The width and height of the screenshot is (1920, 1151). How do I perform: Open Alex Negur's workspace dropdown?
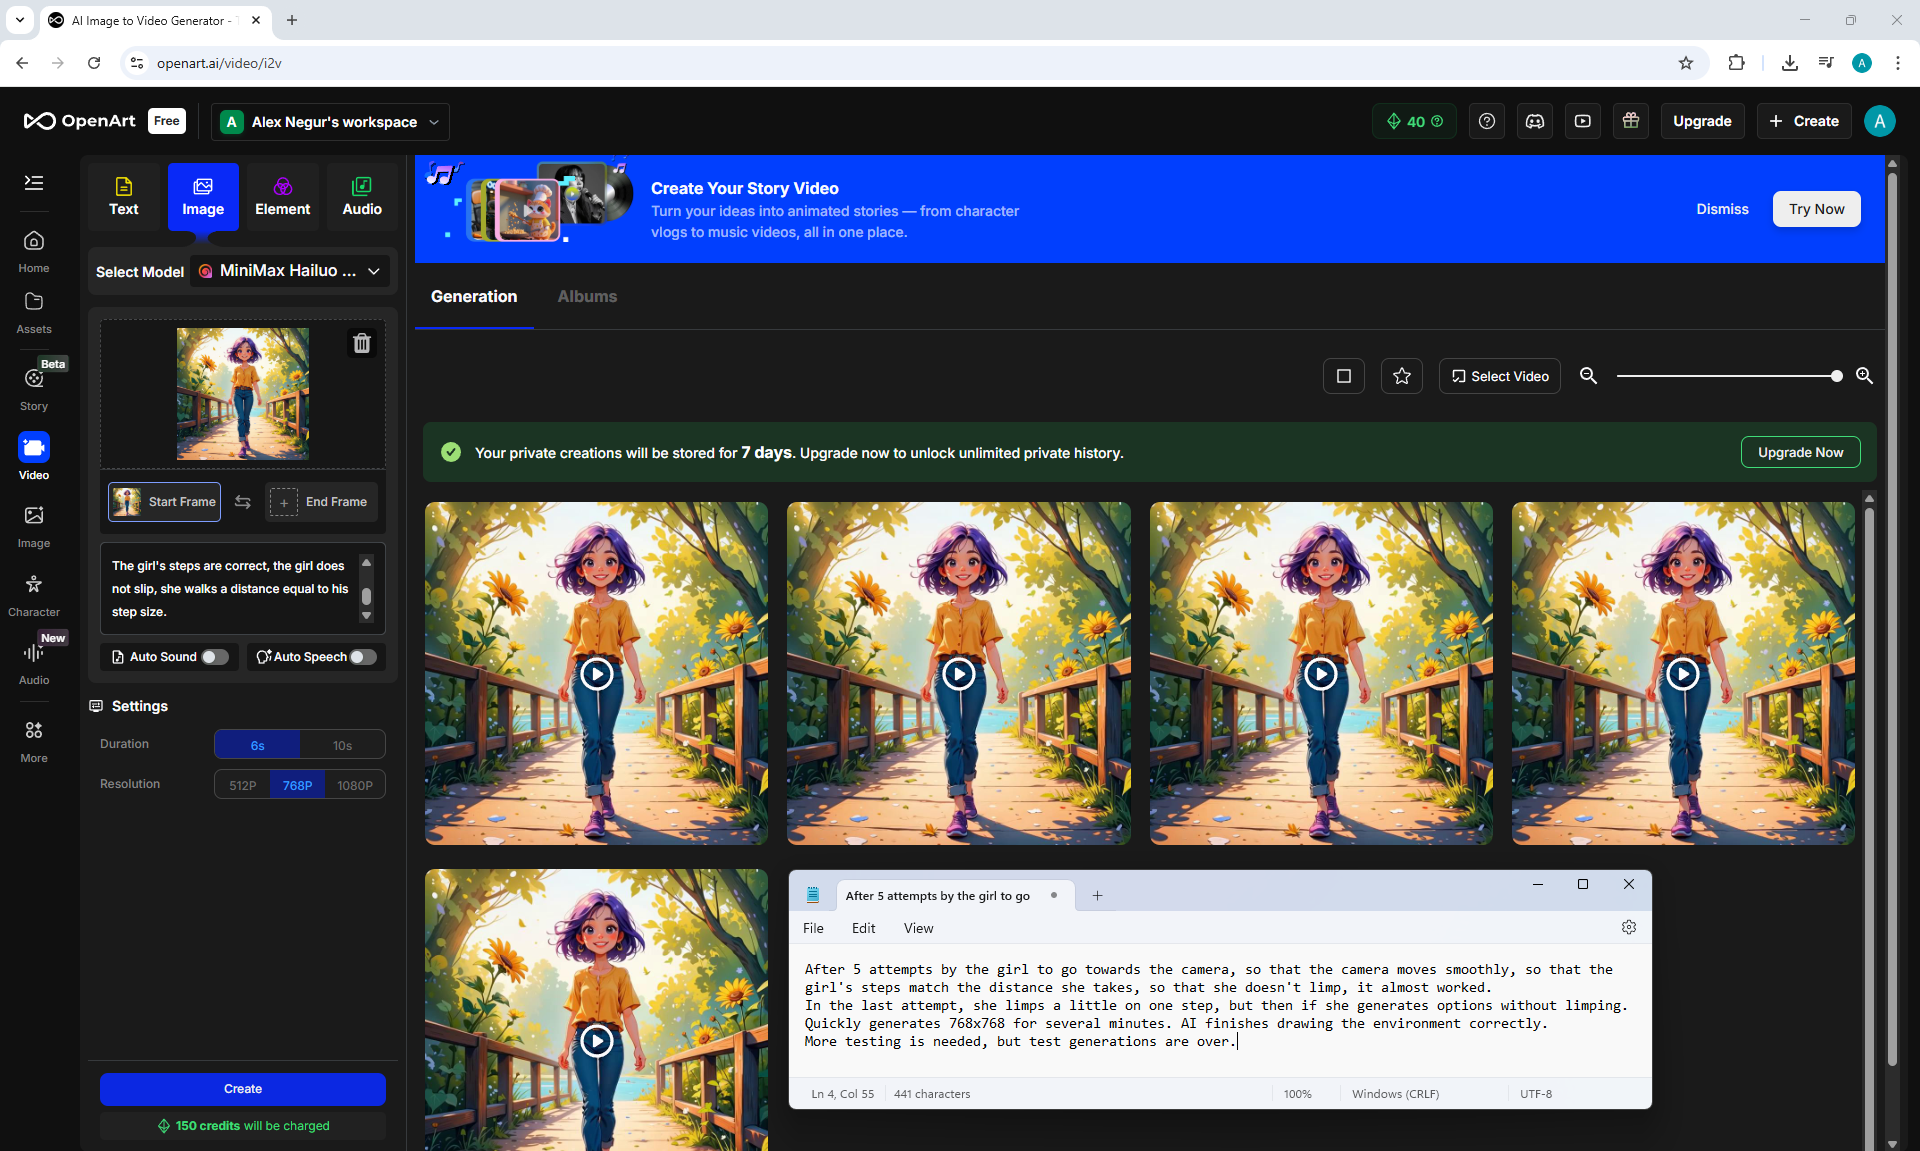(x=330, y=122)
